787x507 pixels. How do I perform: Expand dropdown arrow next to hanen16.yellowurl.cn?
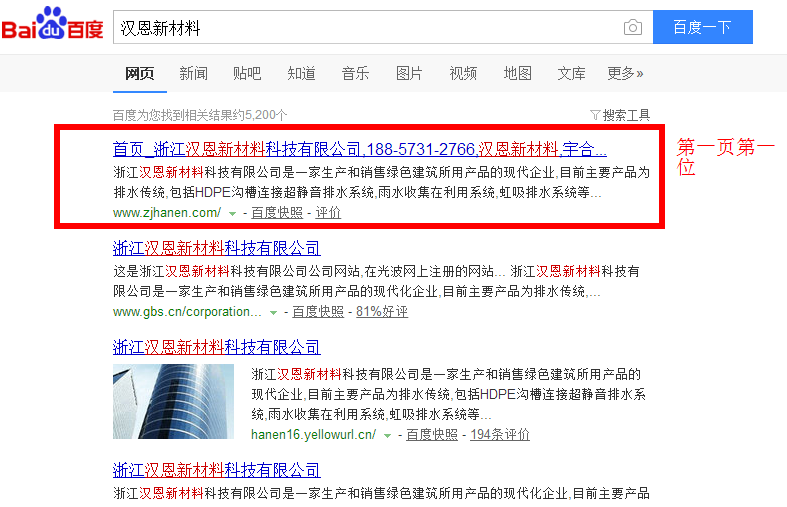tap(387, 436)
